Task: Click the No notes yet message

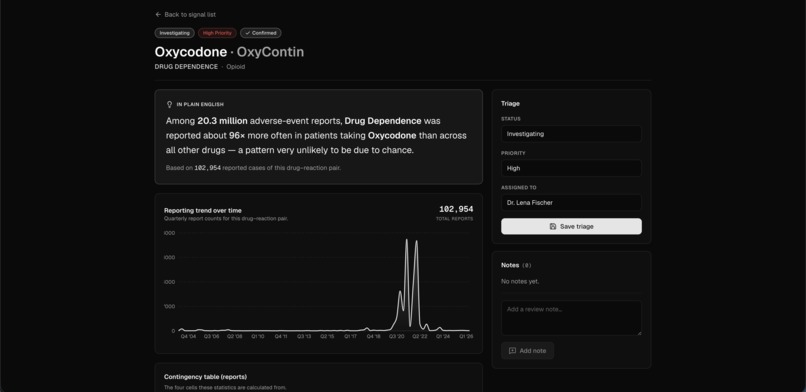Action: [520, 282]
